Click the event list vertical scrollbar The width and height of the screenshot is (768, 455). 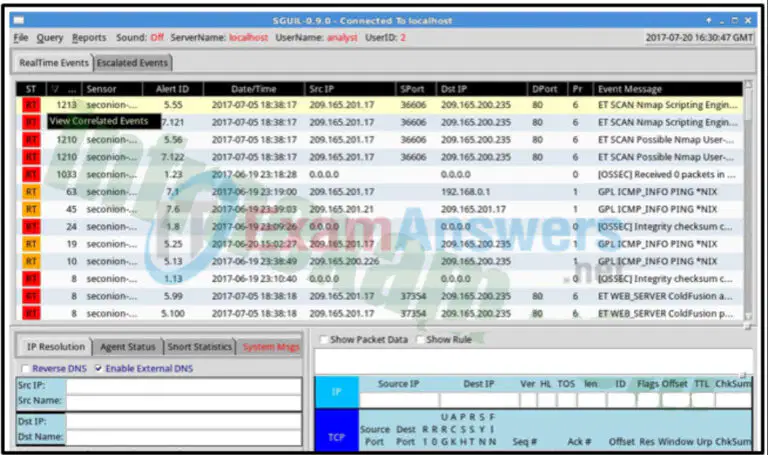[748, 201]
